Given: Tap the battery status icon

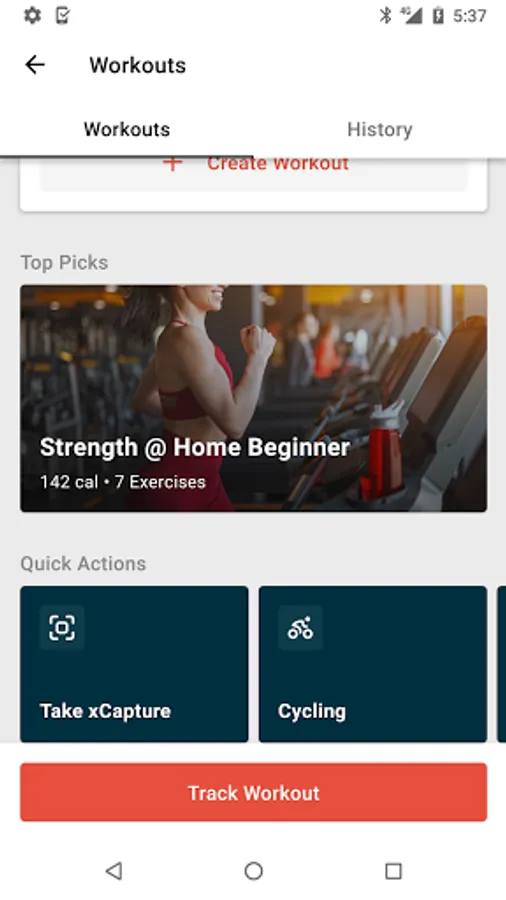Looking at the screenshot, I should [x=438, y=15].
